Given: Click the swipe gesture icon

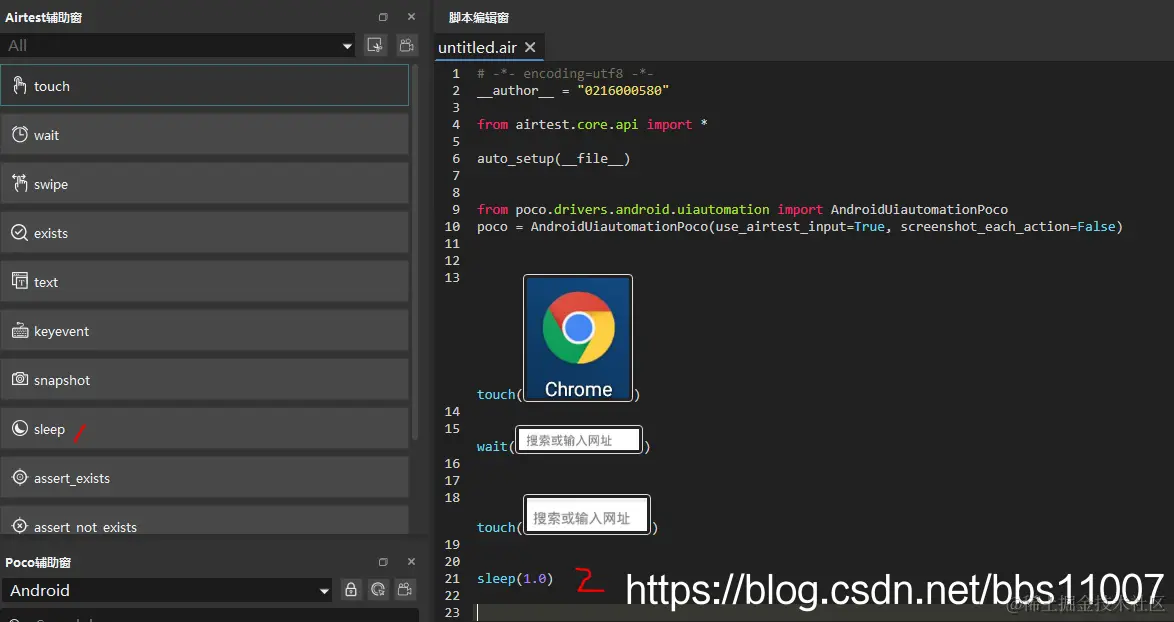Looking at the screenshot, I should [19, 183].
